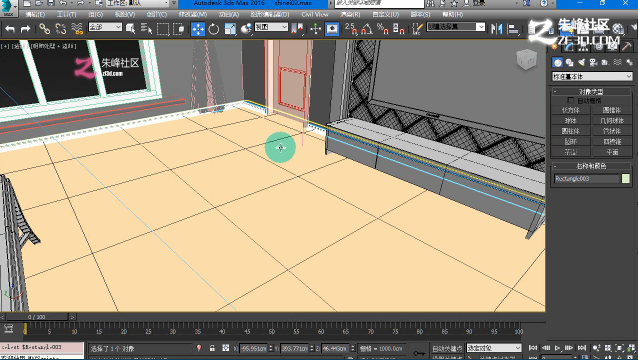Open the workspace 工作区 dropdown
Viewport: 638px width, 360px height.
coord(138,3)
